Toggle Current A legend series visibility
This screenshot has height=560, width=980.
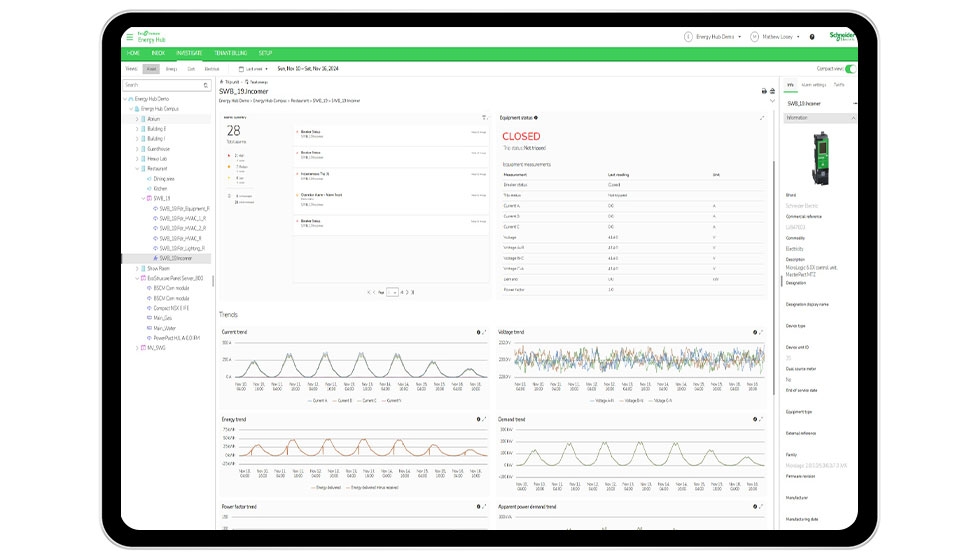(318, 400)
